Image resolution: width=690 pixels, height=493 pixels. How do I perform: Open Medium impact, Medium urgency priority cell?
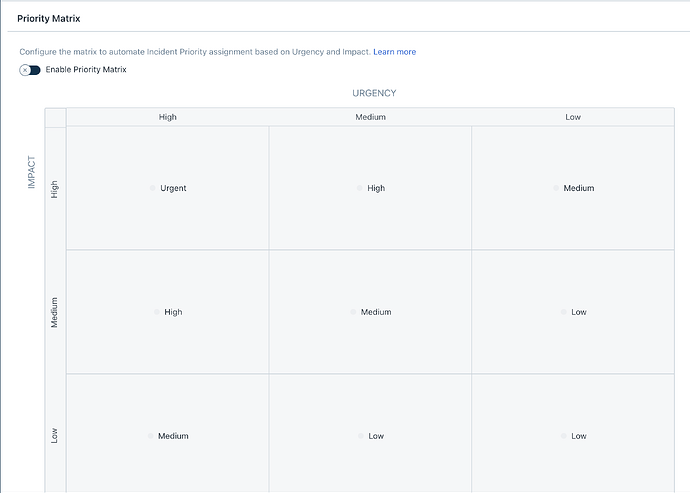pos(371,312)
